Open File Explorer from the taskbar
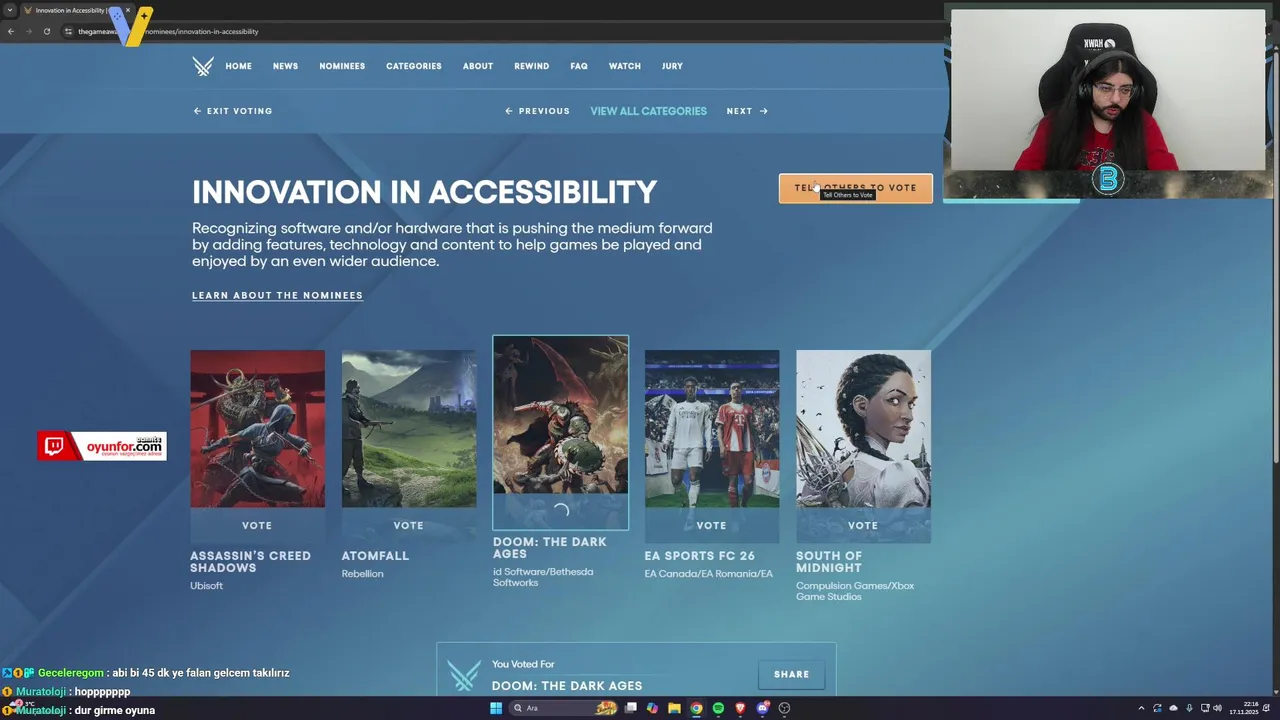 tap(674, 708)
